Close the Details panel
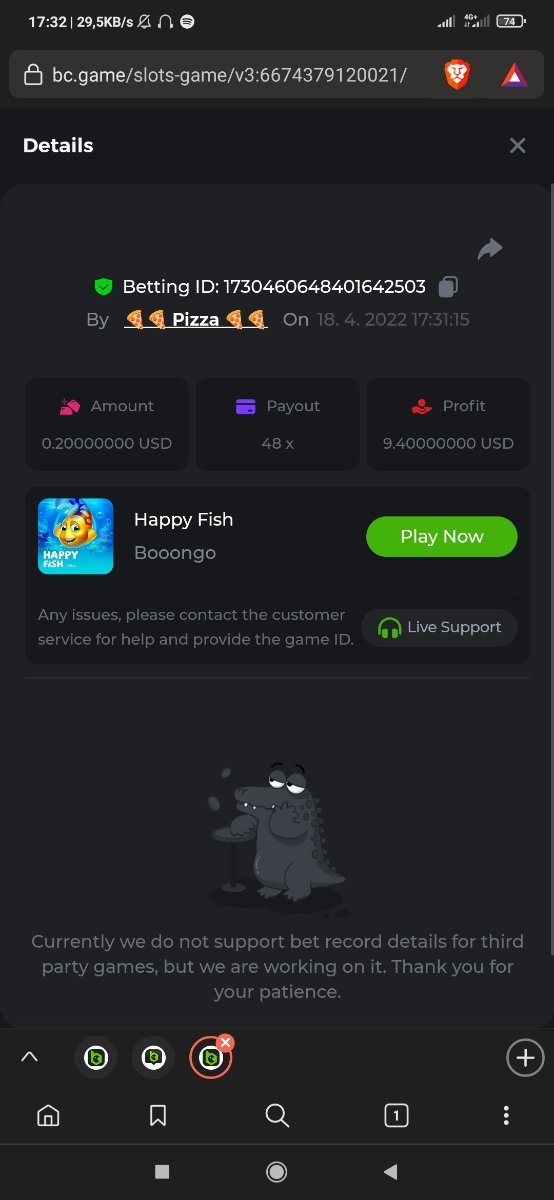The image size is (554, 1200). [517, 146]
